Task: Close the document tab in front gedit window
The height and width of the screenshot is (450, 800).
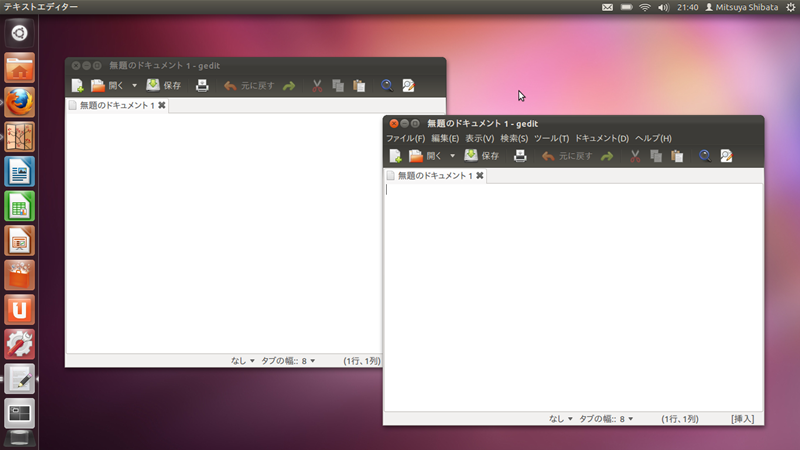Action: (480, 176)
